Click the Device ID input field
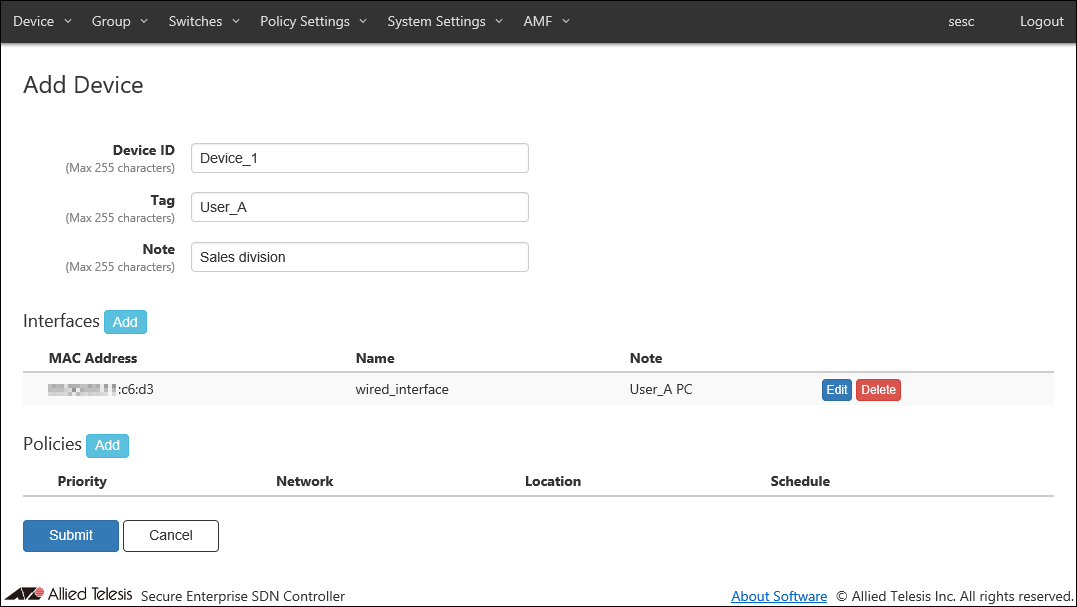This screenshot has width=1077, height=607. point(359,158)
